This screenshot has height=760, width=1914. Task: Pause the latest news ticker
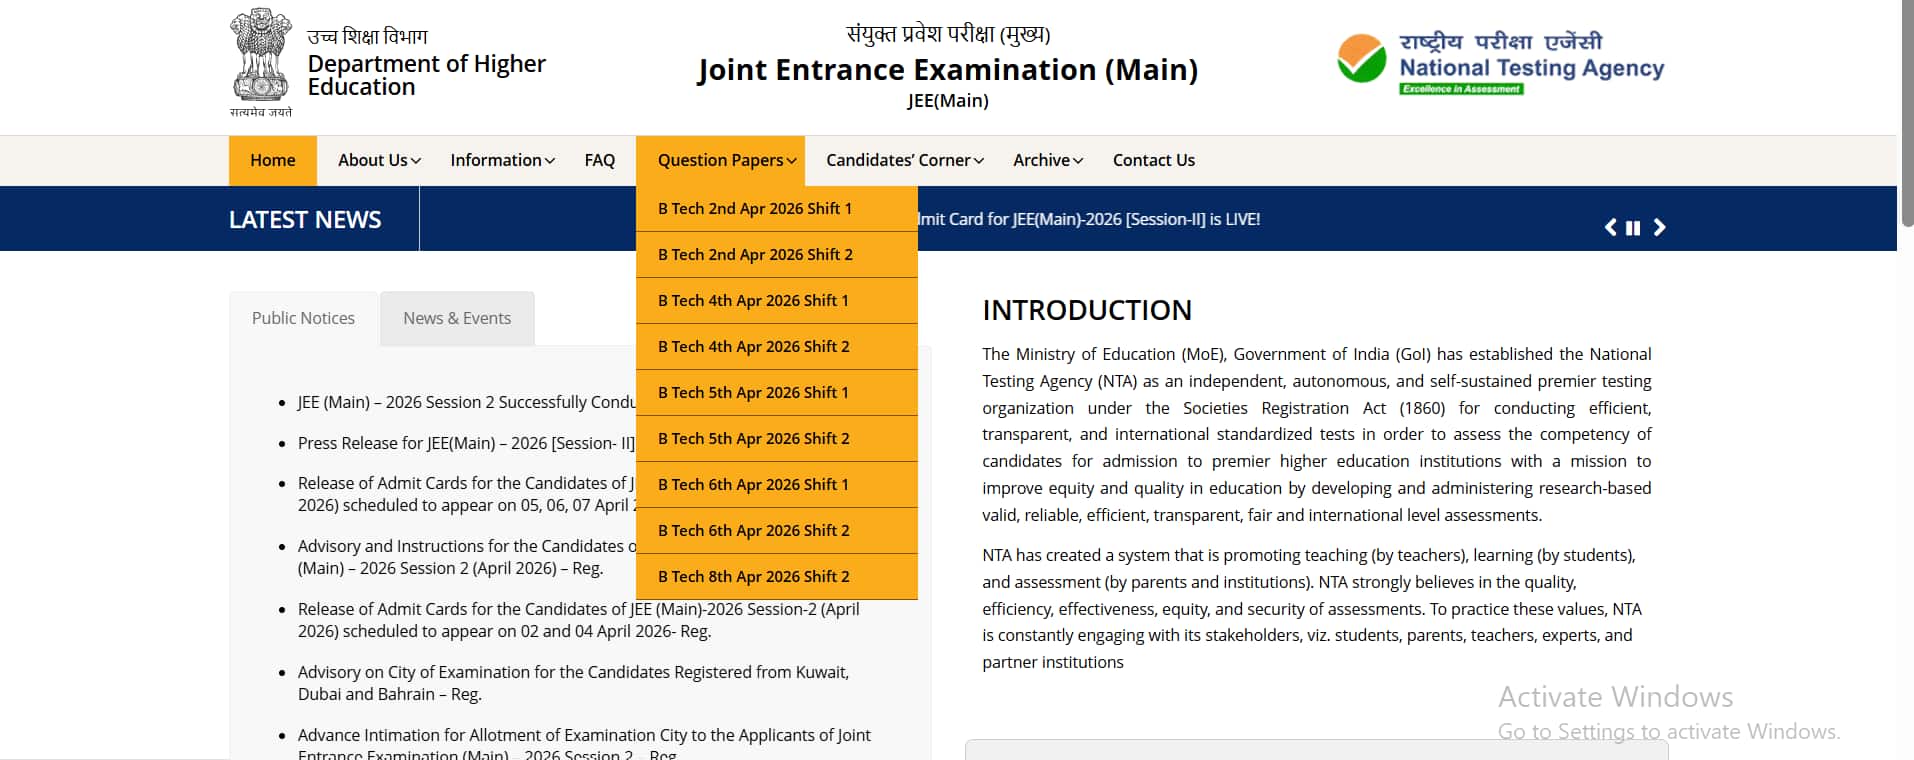1633,228
